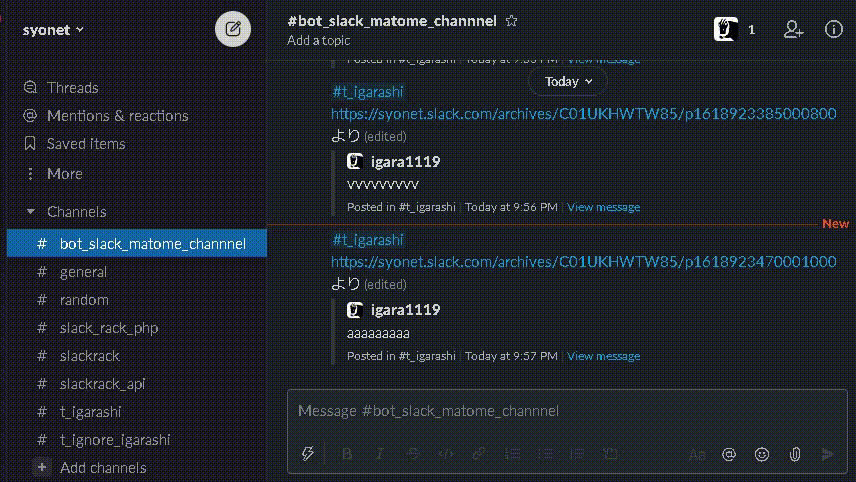856x482 pixels.
Task: Insert a link in message
Action: coord(479,454)
